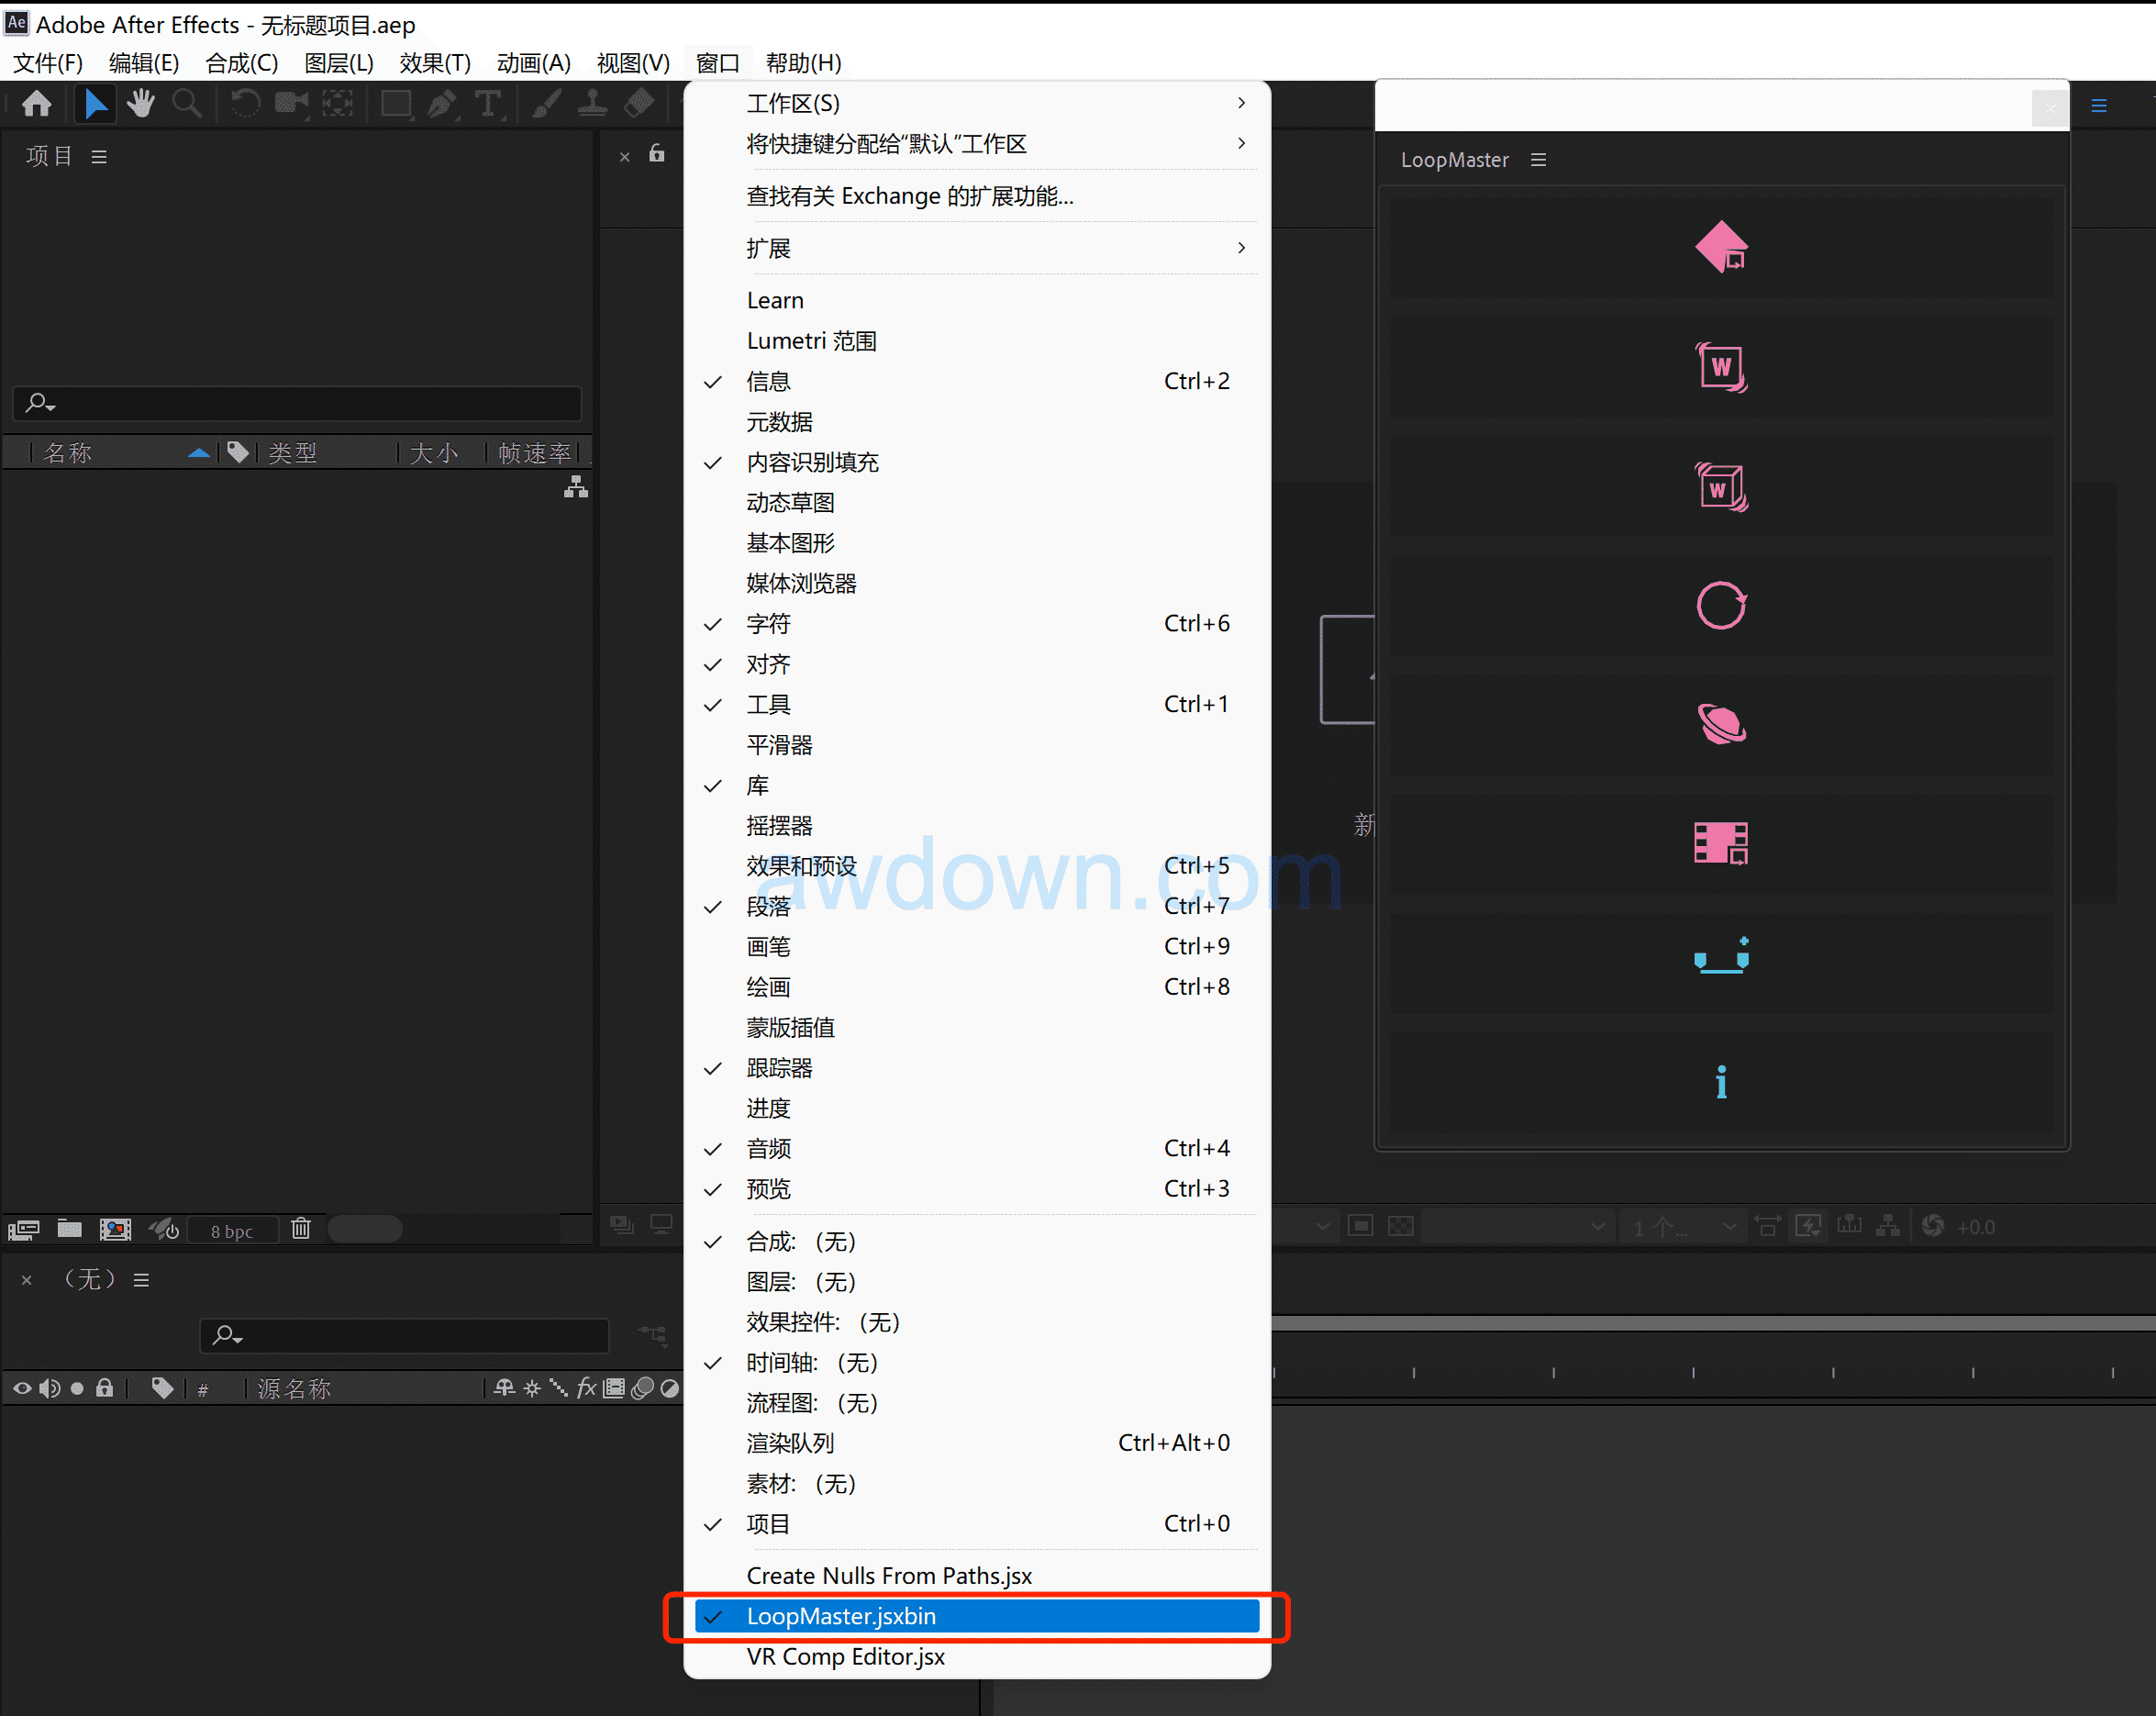2156x1716 pixels.
Task: Click the trash delete icon in Project panel
Action: click(x=300, y=1228)
